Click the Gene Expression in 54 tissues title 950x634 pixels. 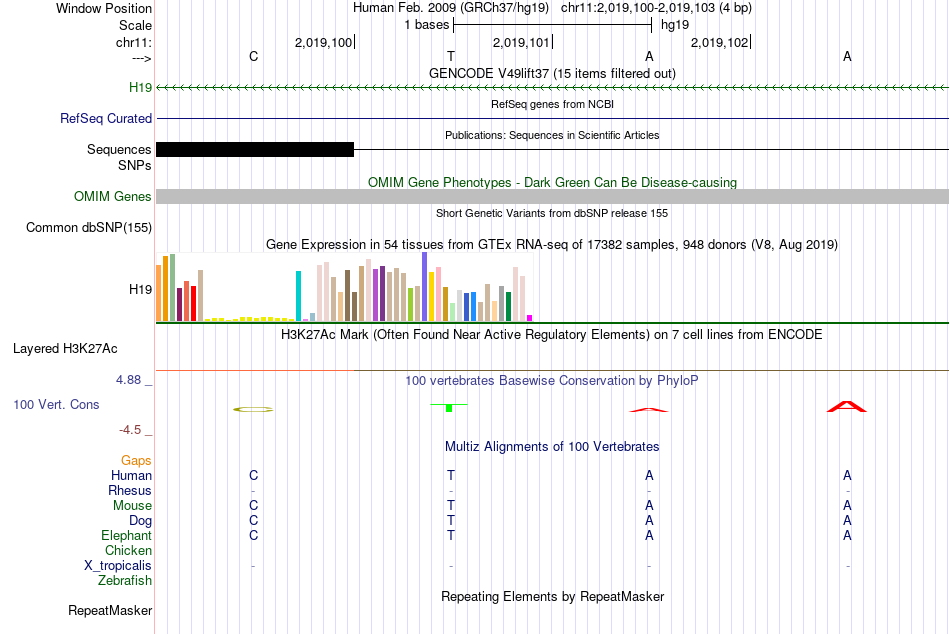coord(552,245)
